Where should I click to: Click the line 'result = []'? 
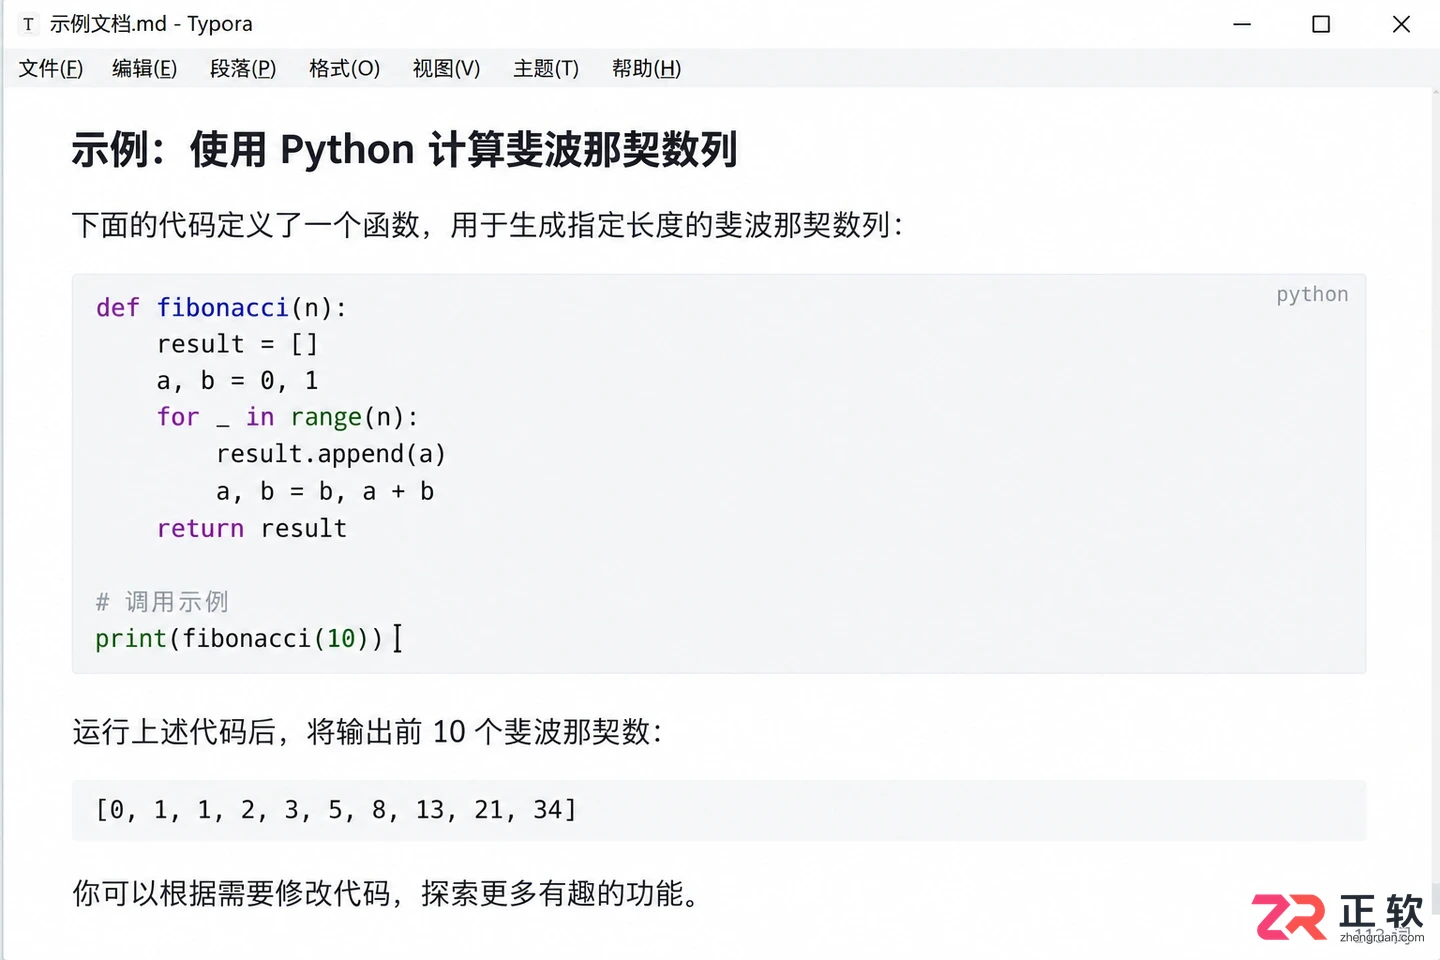click(237, 344)
